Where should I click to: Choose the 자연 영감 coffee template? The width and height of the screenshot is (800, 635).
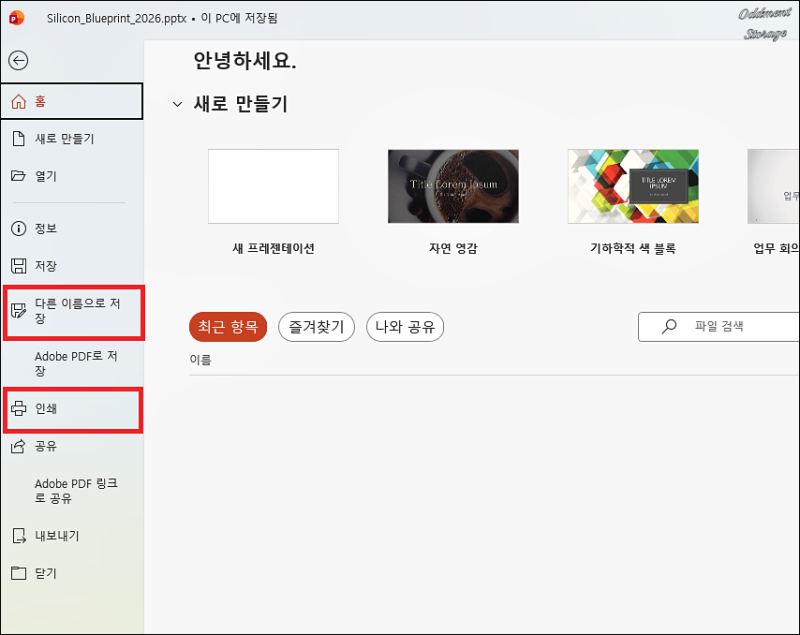[453, 186]
